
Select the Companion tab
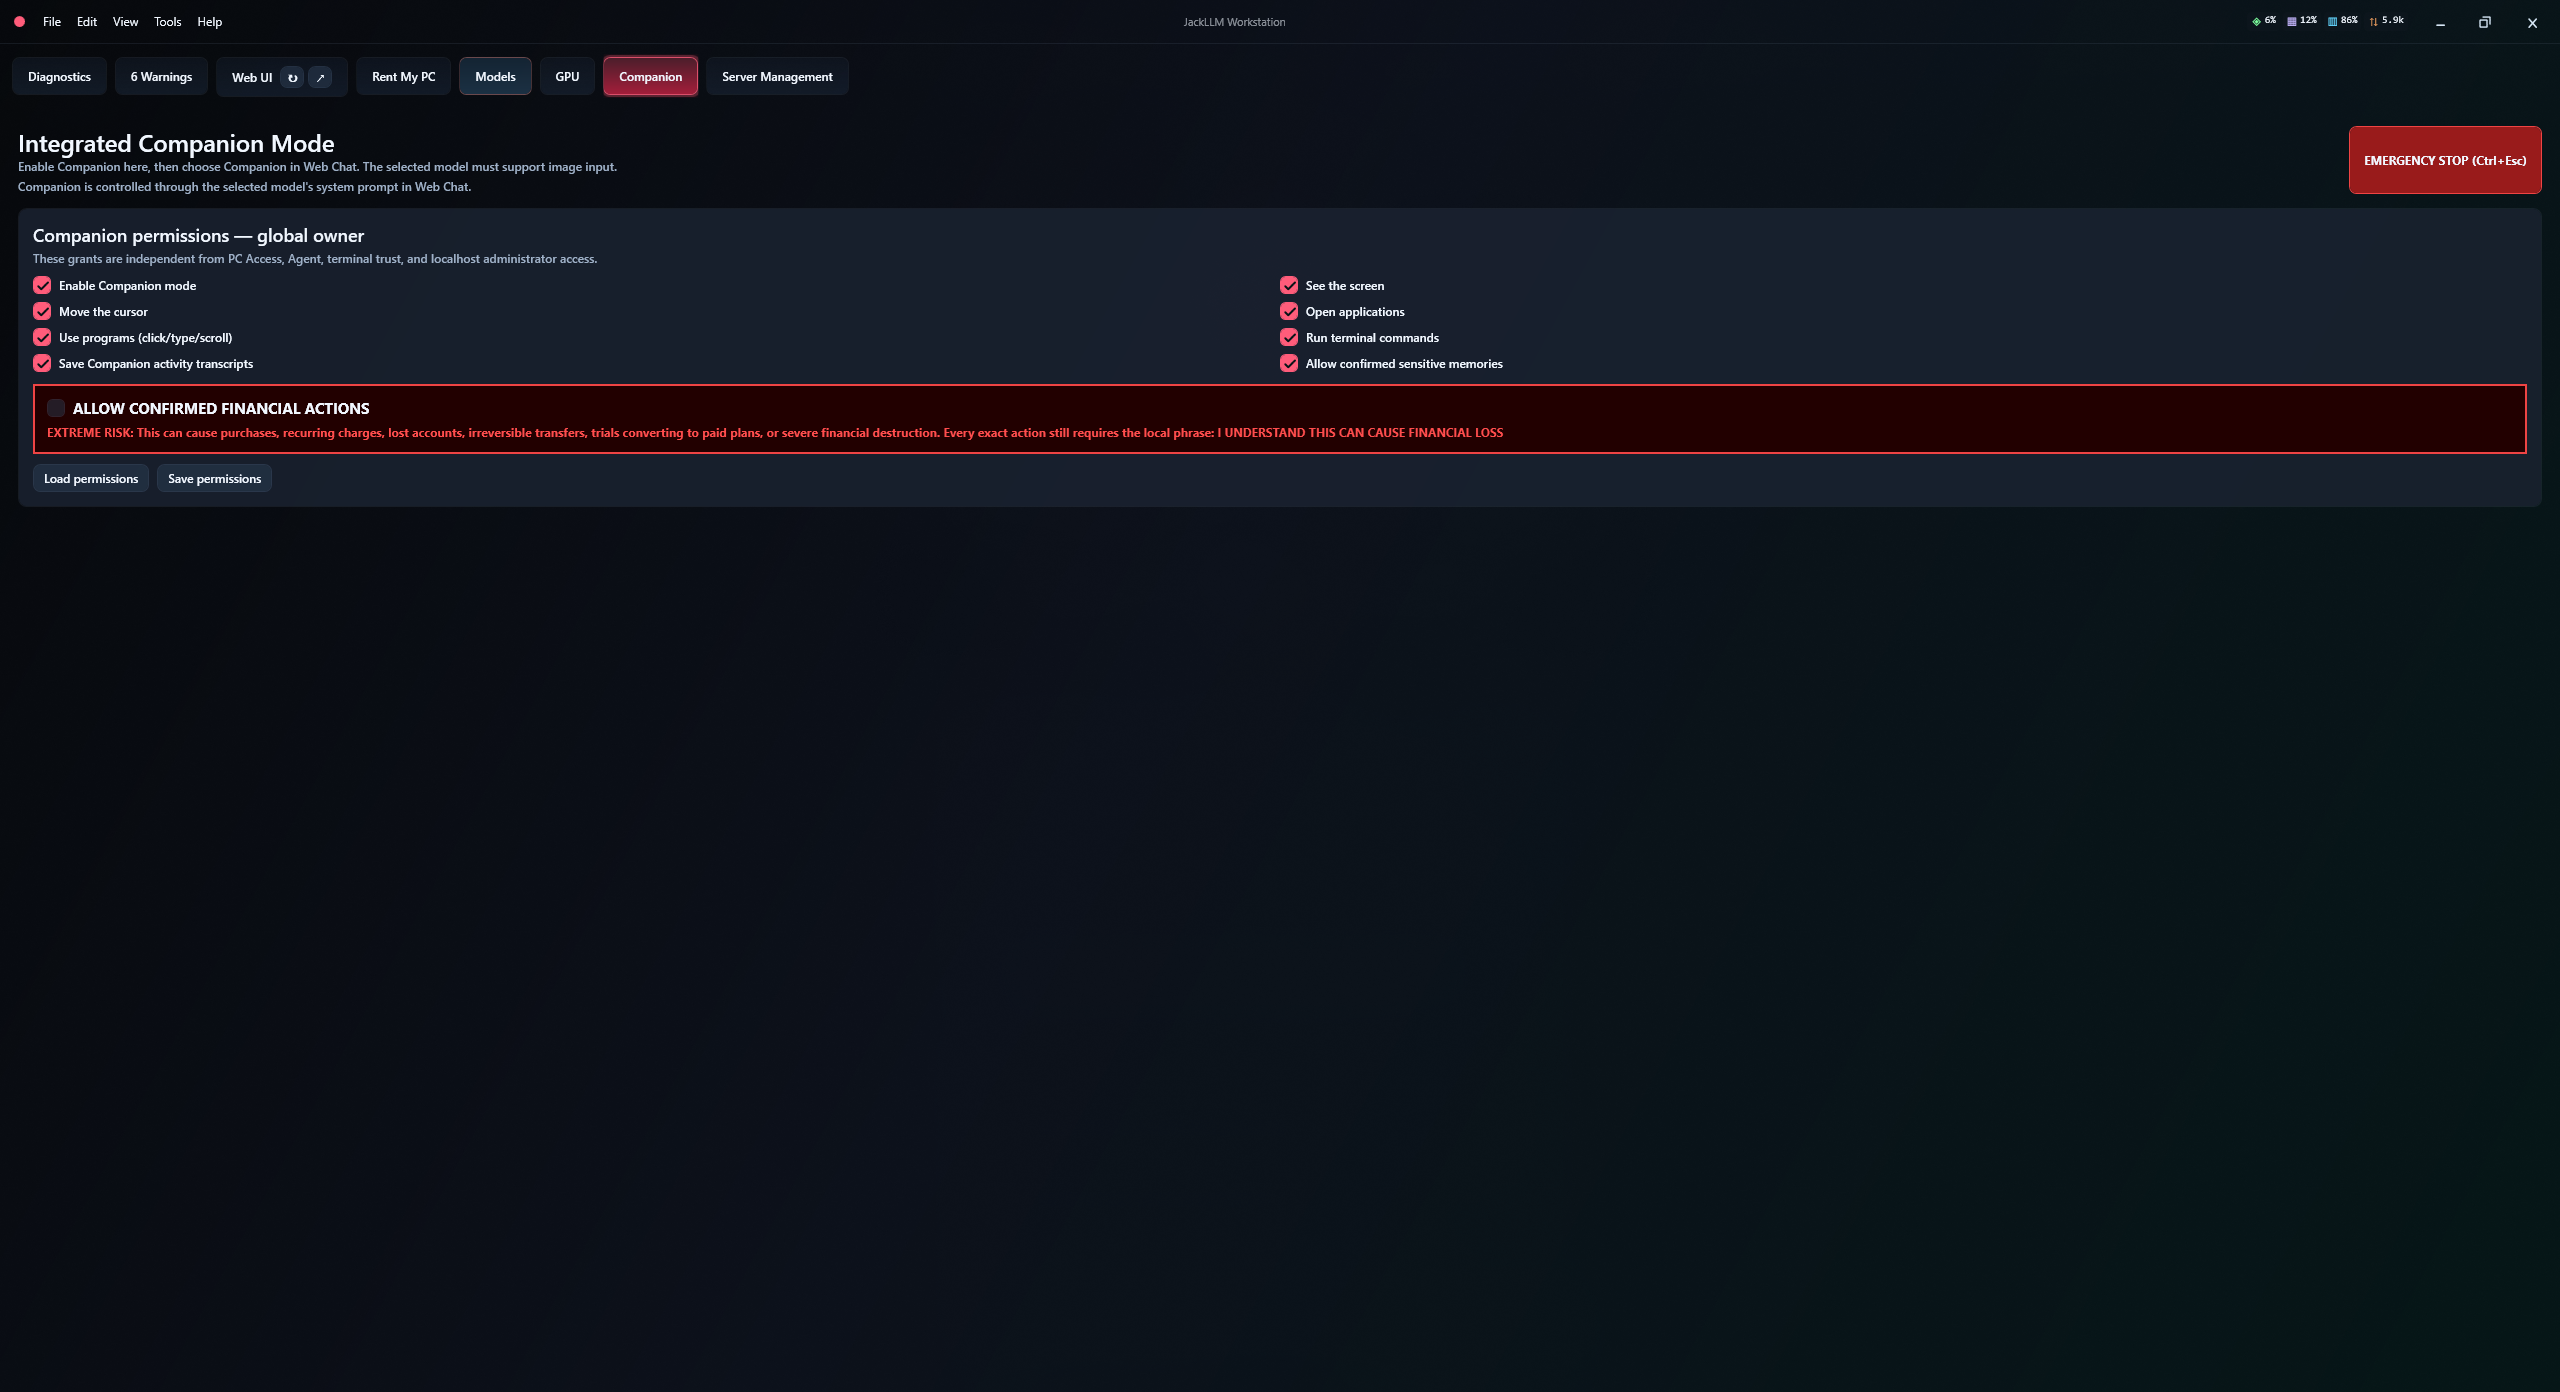click(x=650, y=77)
